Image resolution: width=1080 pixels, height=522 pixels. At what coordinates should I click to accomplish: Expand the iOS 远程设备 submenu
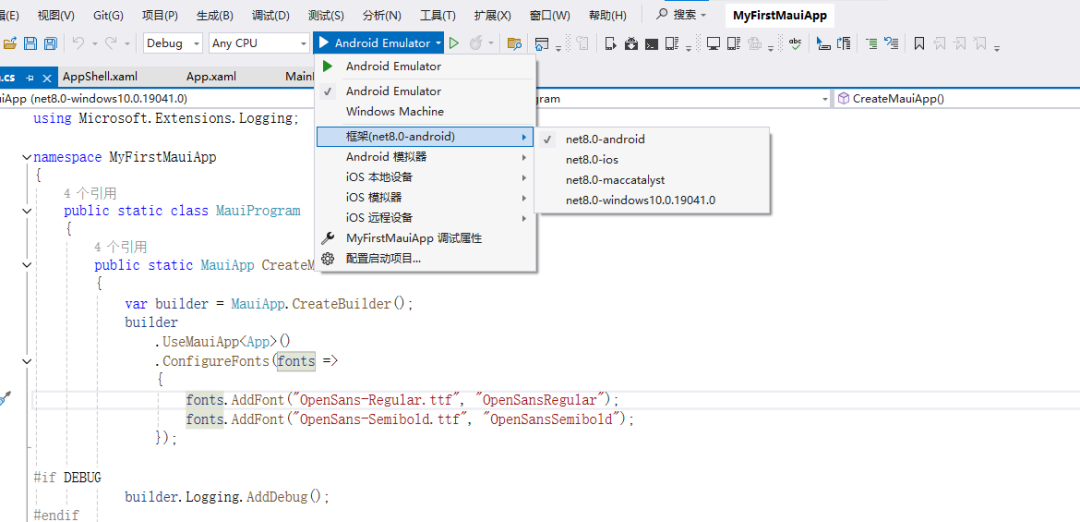(x=426, y=218)
